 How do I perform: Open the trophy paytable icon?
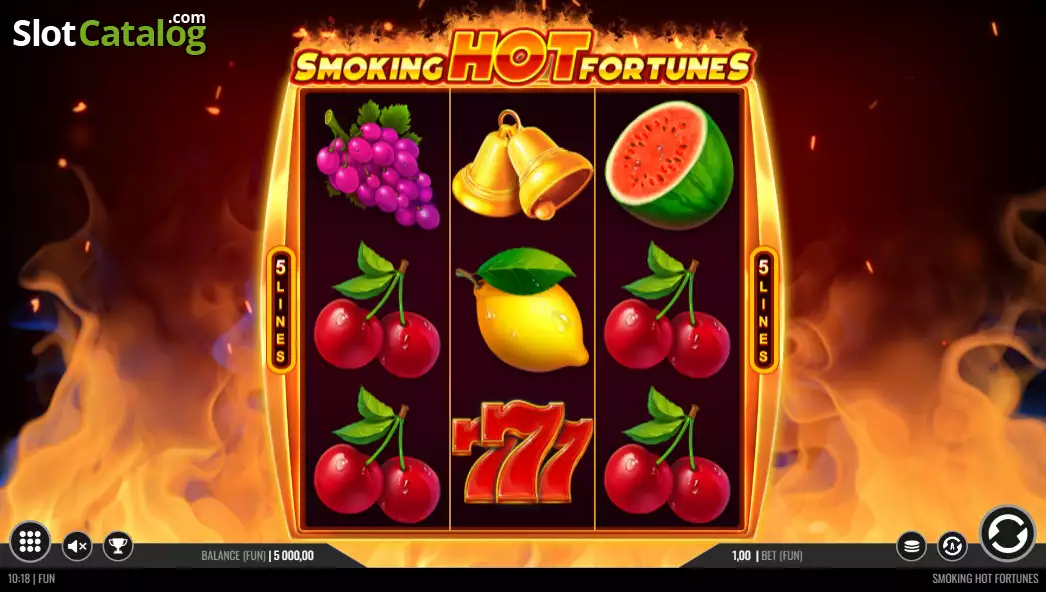tap(118, 547)
